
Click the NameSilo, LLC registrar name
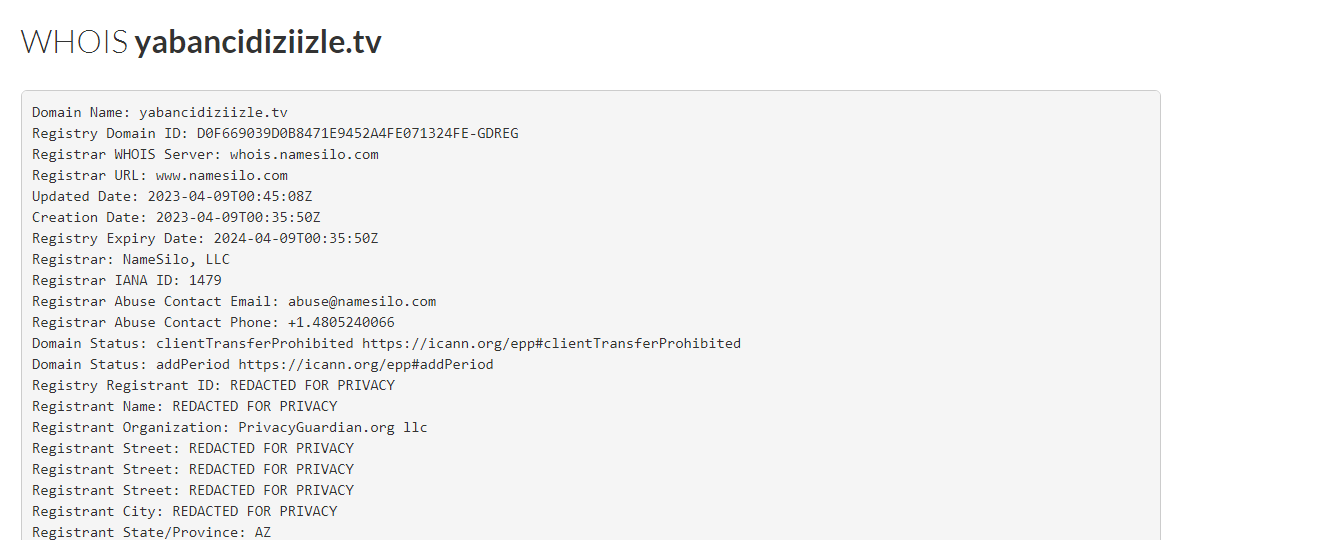point(176,259)
